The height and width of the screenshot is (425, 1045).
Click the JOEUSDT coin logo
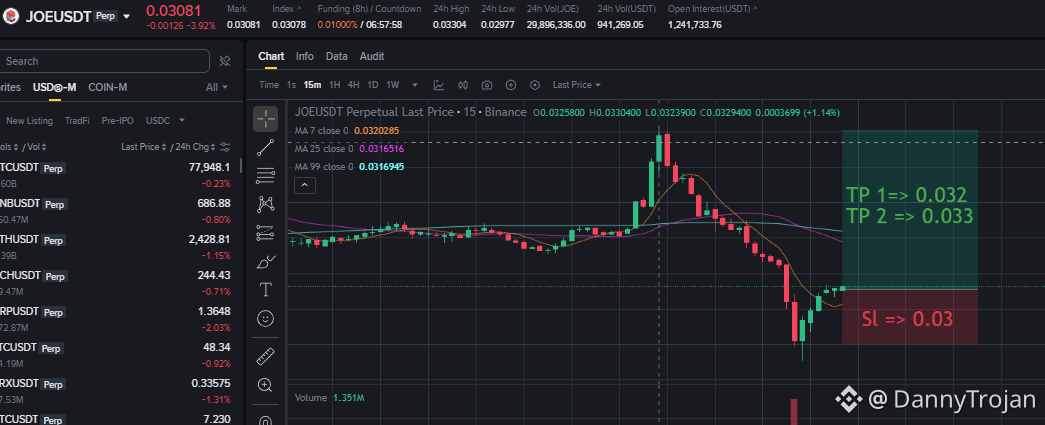9,17
